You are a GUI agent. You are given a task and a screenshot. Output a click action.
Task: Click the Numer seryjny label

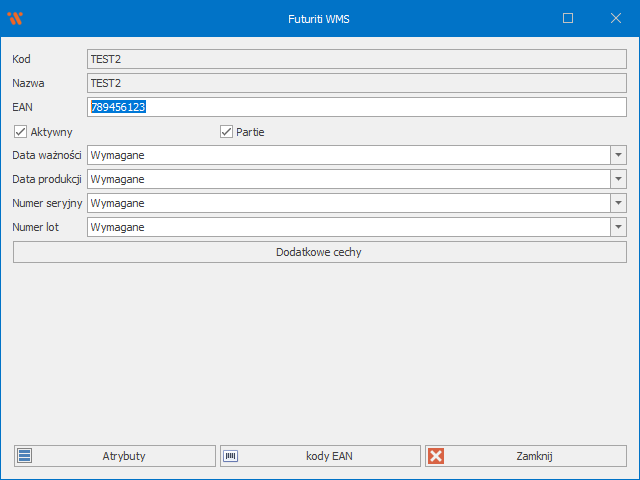(x=47, y=203)
